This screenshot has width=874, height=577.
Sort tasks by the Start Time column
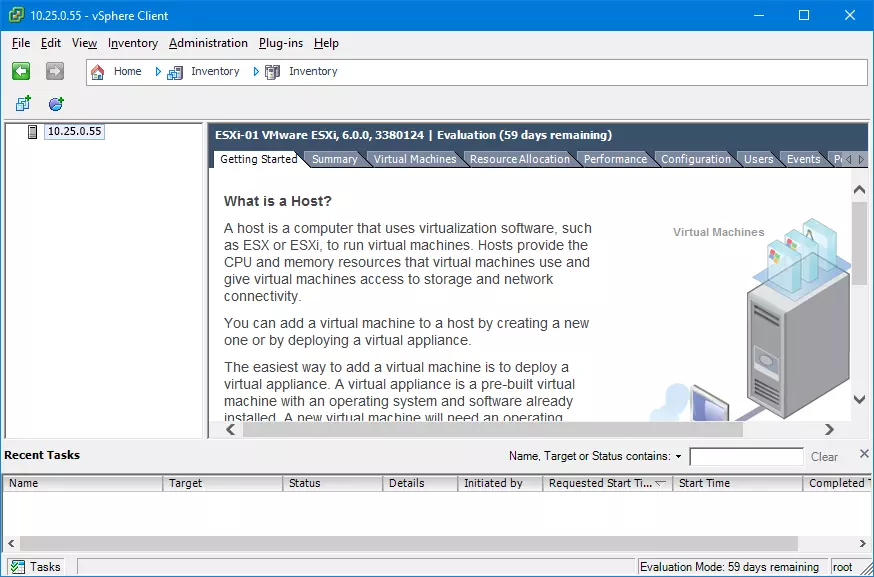pos(738,483)
